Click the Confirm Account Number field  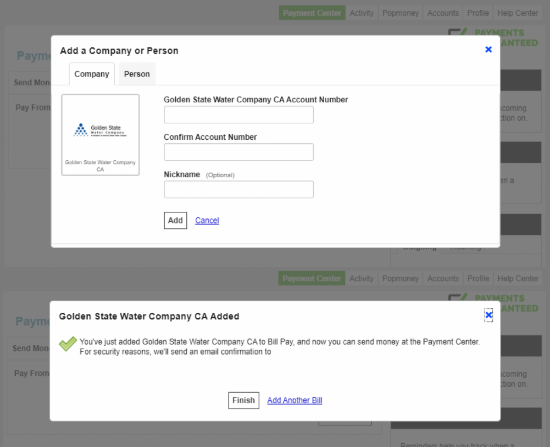[239, 152]
